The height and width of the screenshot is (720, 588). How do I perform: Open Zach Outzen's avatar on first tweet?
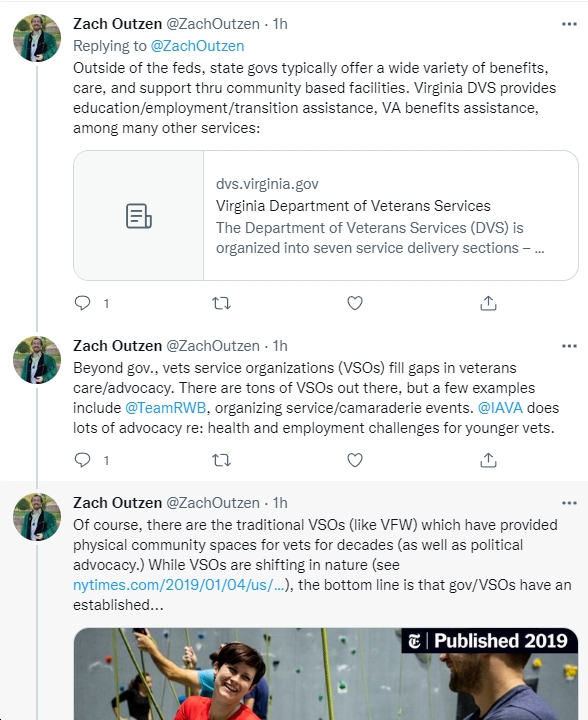tap(37, 38)
